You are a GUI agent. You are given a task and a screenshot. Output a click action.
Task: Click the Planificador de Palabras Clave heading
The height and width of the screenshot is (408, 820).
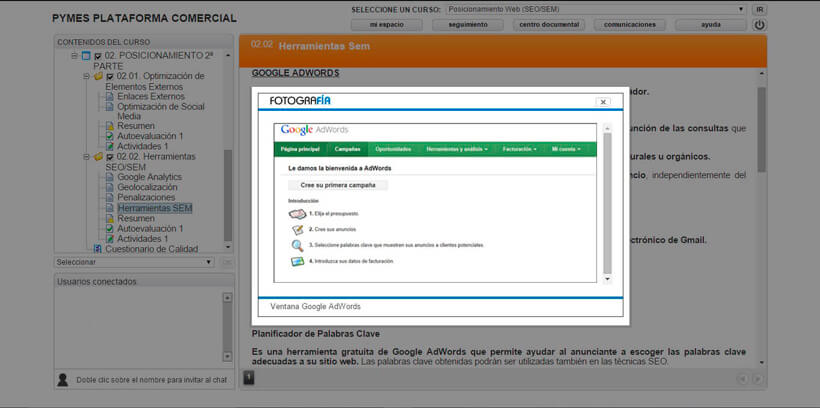pos(316,334)
